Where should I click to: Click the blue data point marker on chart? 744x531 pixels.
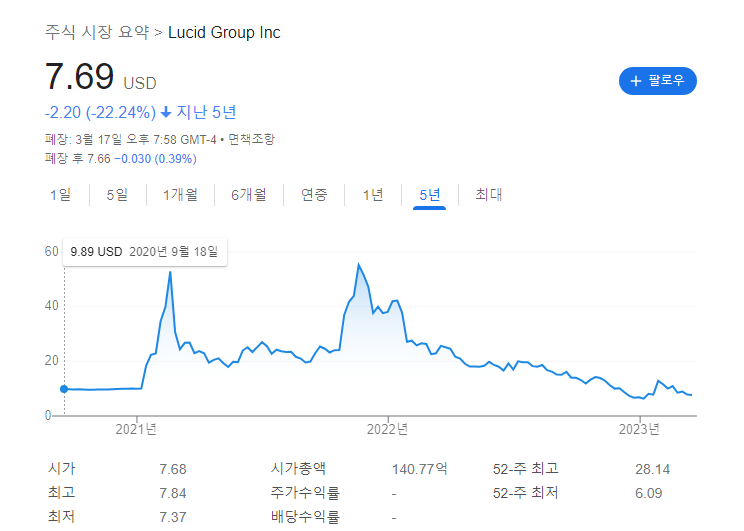pos(64,389)
